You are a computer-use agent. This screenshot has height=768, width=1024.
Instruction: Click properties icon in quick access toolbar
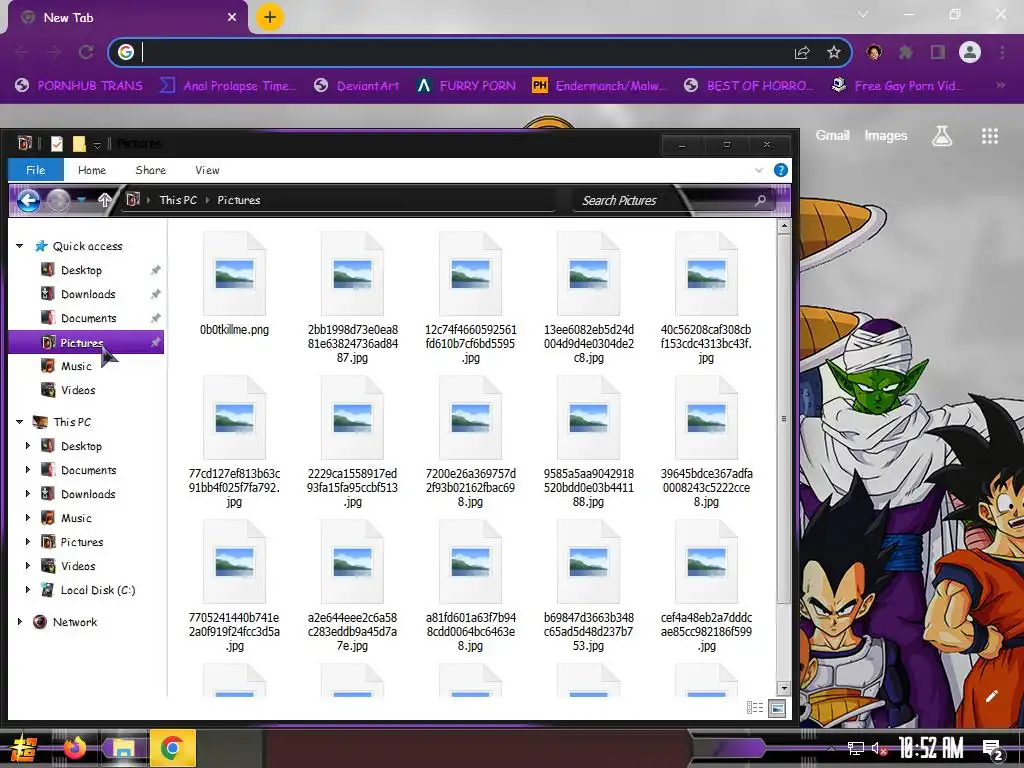click(57, 144)
